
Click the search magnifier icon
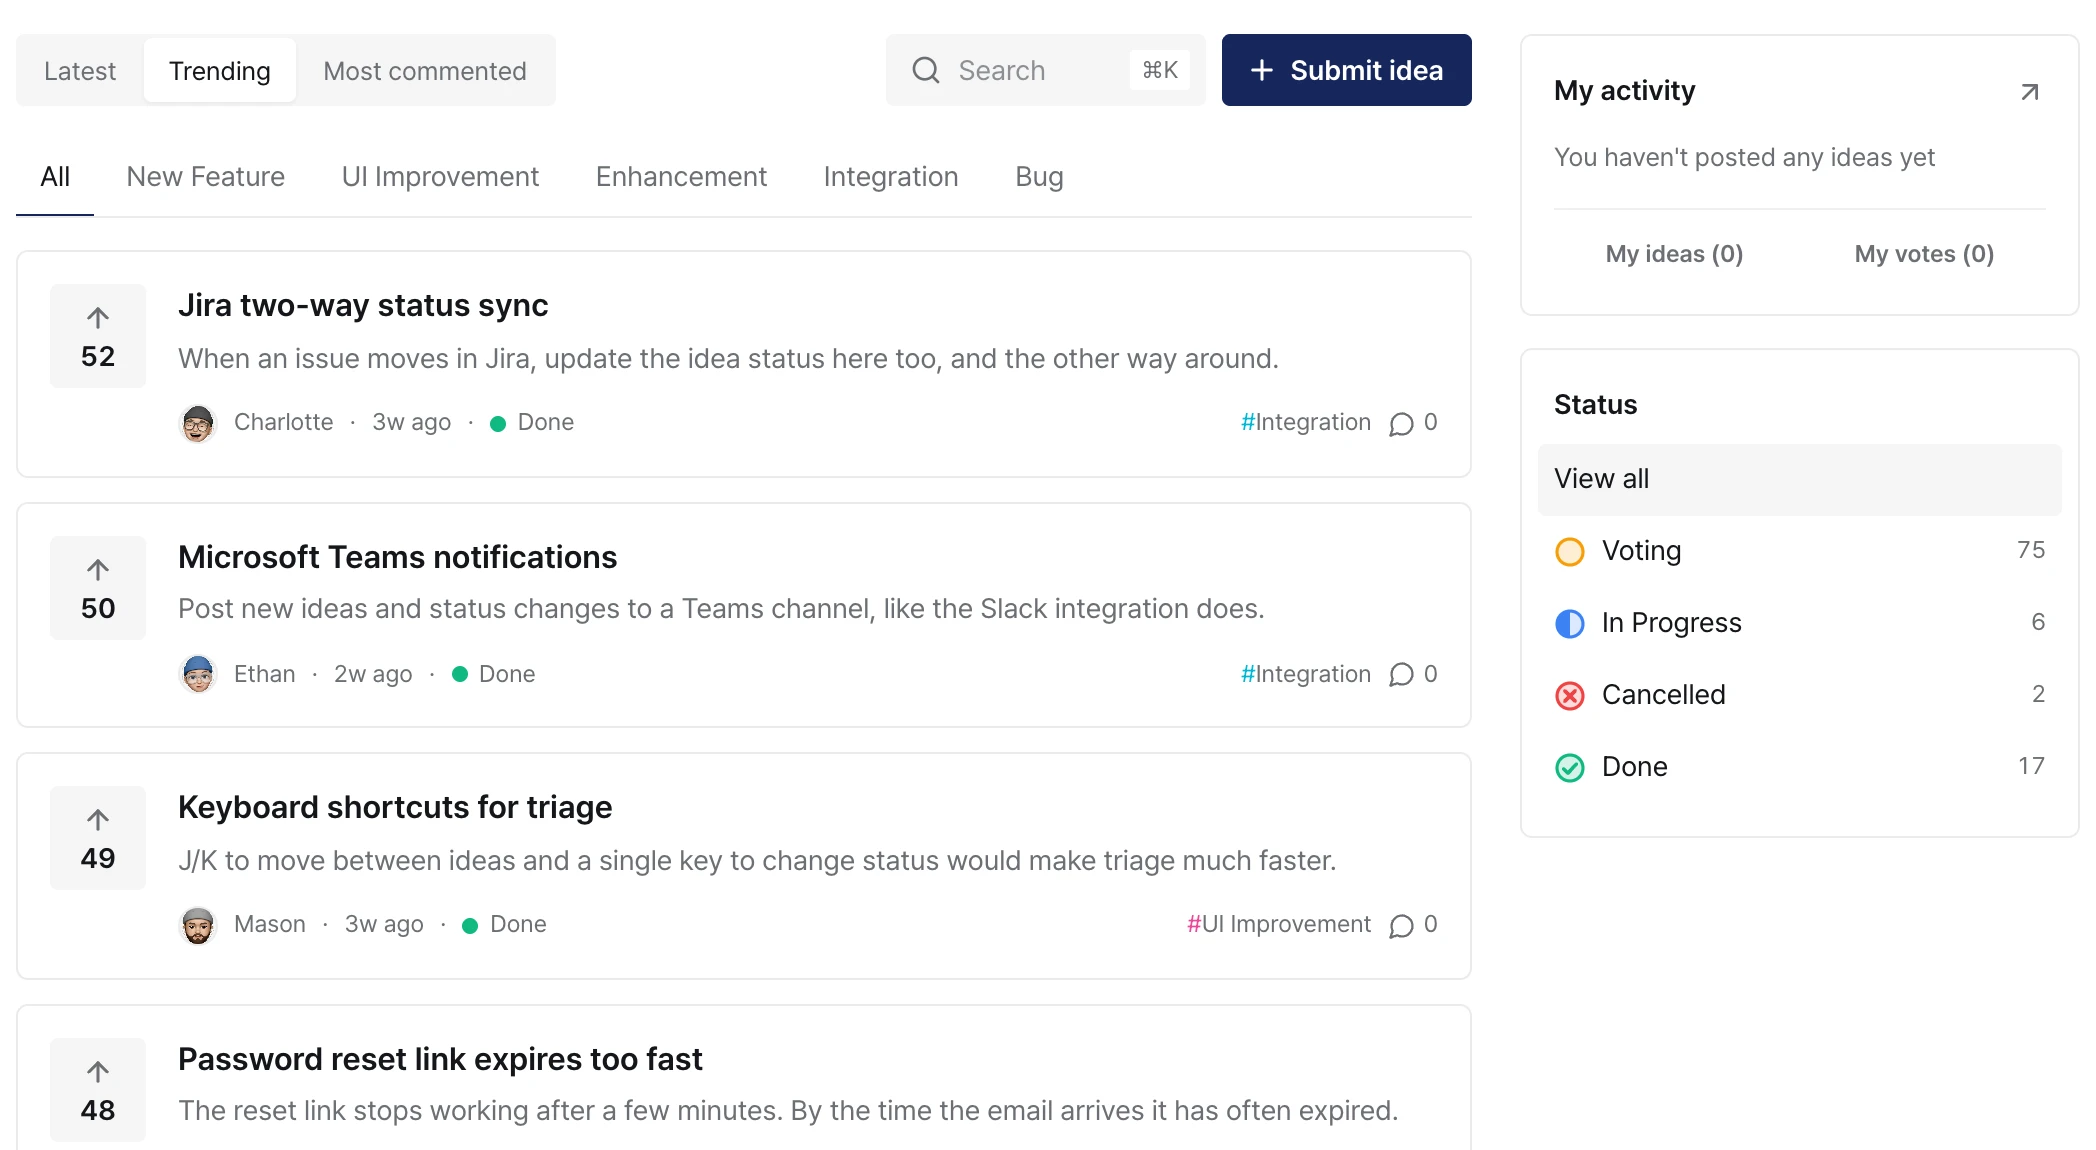[926, 70]
